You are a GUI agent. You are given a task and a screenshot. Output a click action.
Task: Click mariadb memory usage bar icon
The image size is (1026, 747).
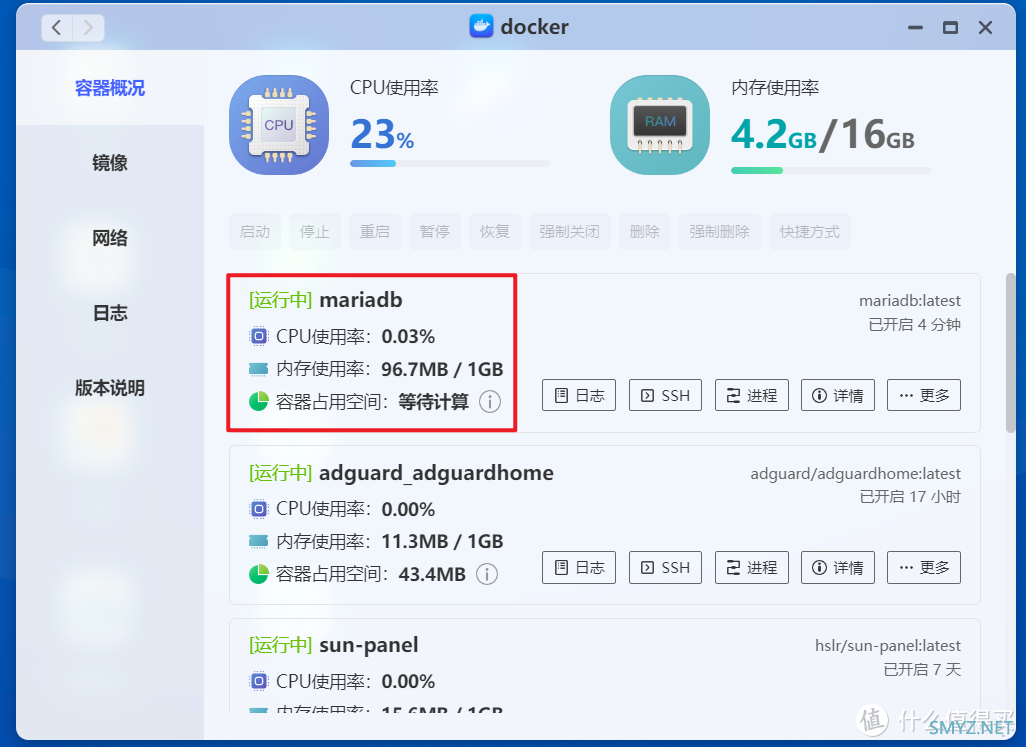click(259, 370)
